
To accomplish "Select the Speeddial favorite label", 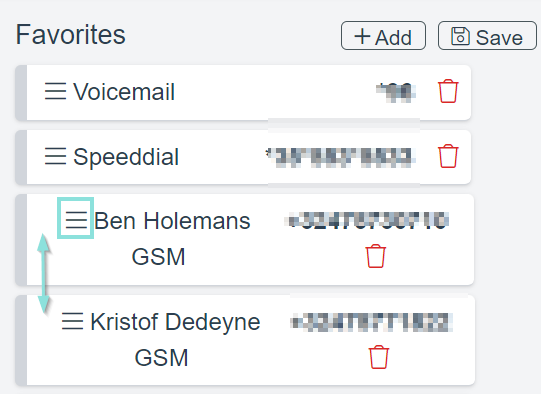I will pos(126,157).
